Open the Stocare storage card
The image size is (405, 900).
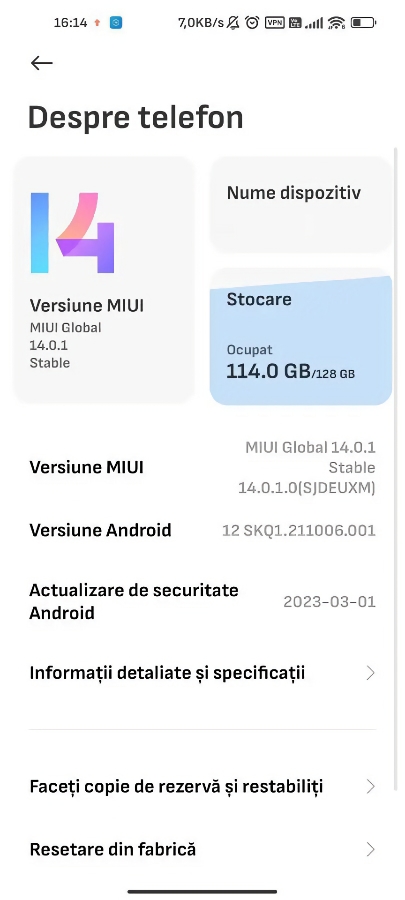coord(301,337)
